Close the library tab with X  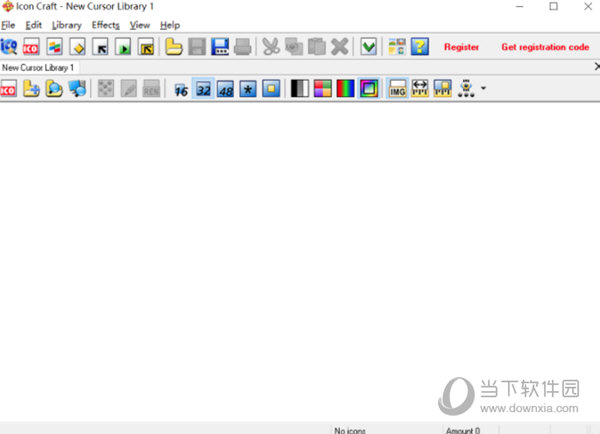tap(597, 67)
